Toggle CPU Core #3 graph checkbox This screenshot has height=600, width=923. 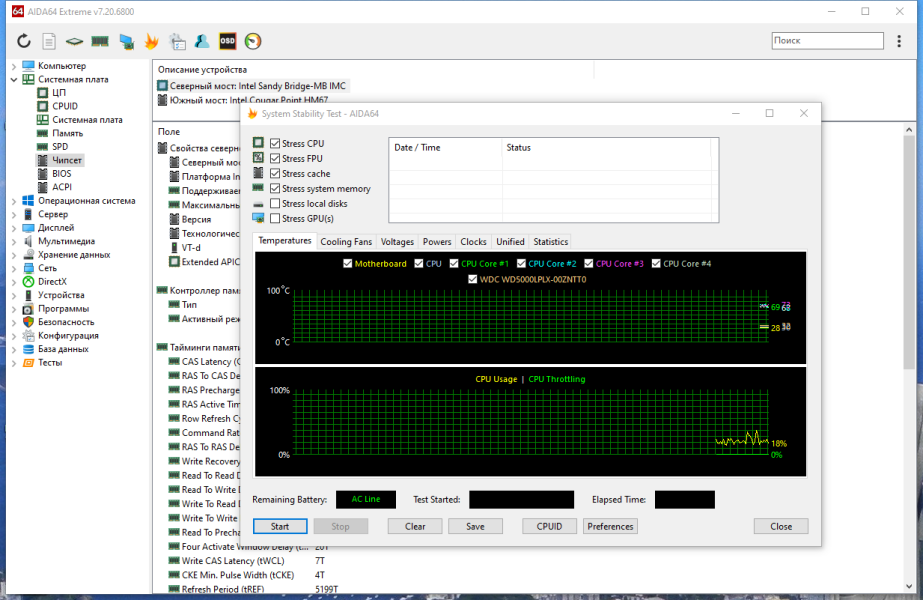click(x=589, y=263)
